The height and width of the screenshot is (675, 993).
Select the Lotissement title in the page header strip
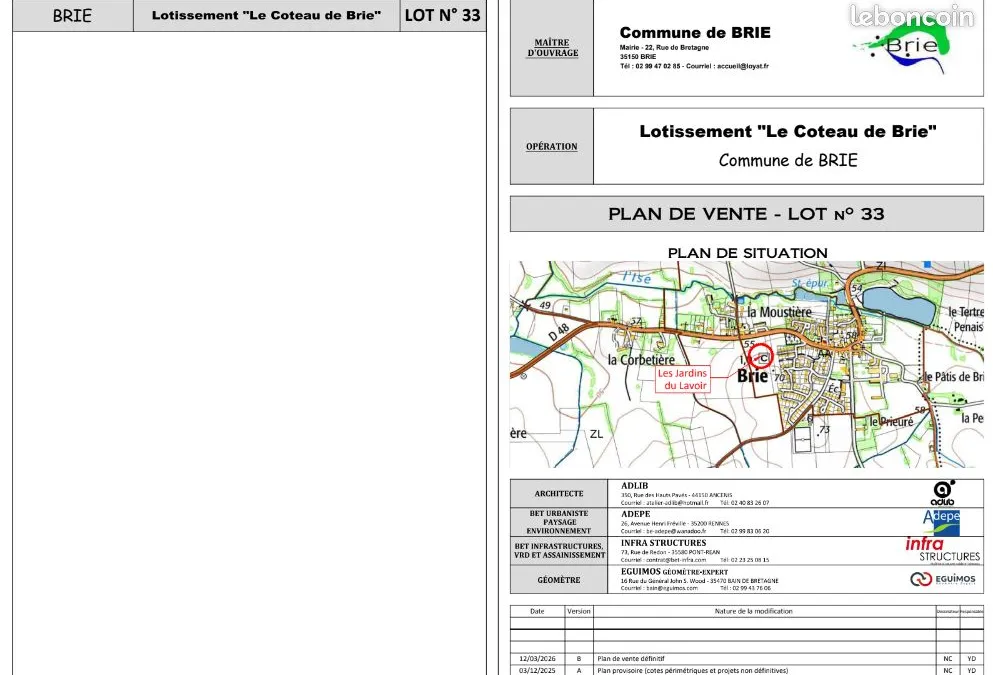click(267, 15)
